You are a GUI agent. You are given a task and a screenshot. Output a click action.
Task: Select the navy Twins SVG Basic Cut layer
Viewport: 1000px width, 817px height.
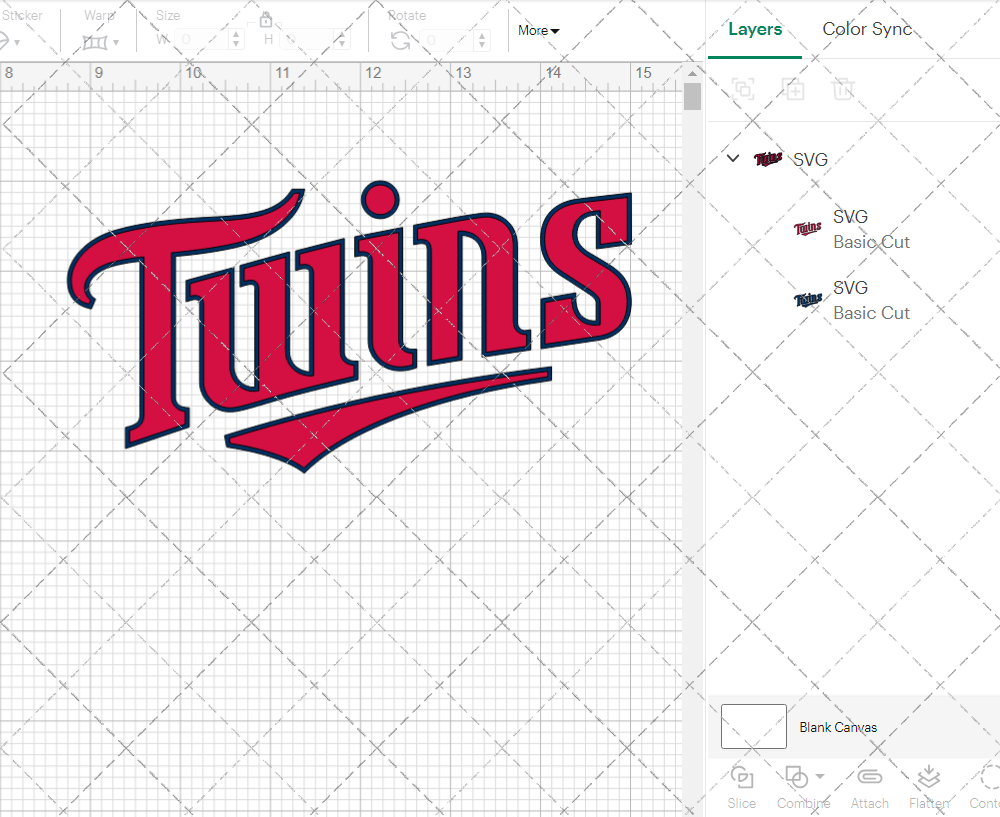pos(853,300)
